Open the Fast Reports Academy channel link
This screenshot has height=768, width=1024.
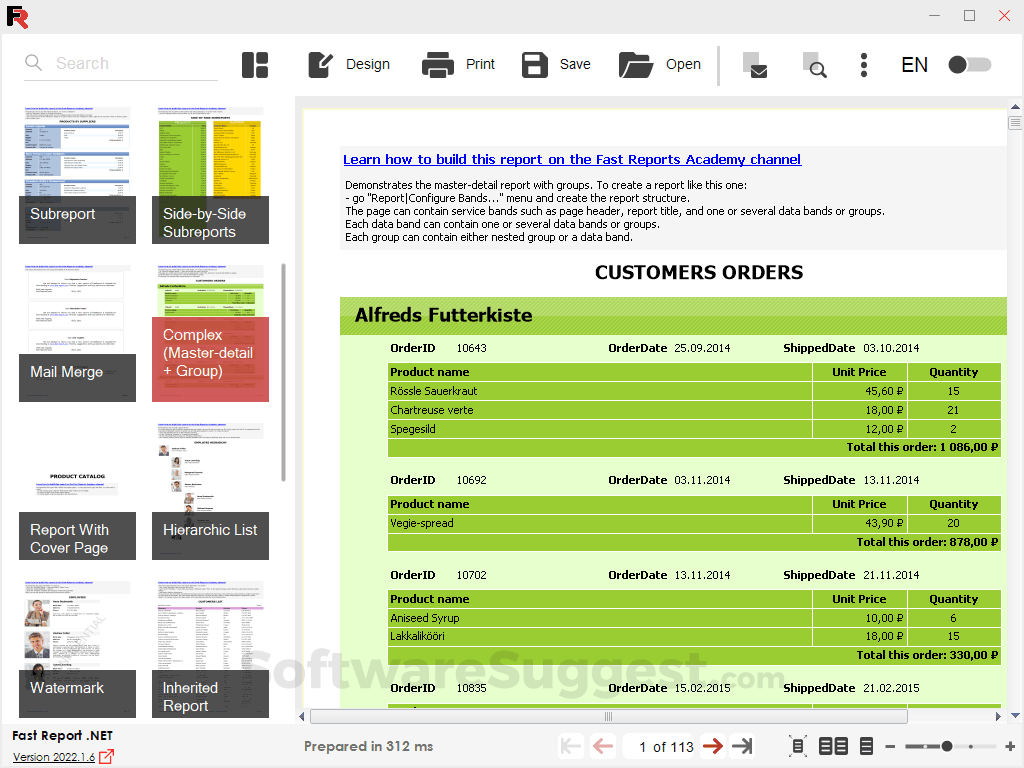click(x=571, y=159)
